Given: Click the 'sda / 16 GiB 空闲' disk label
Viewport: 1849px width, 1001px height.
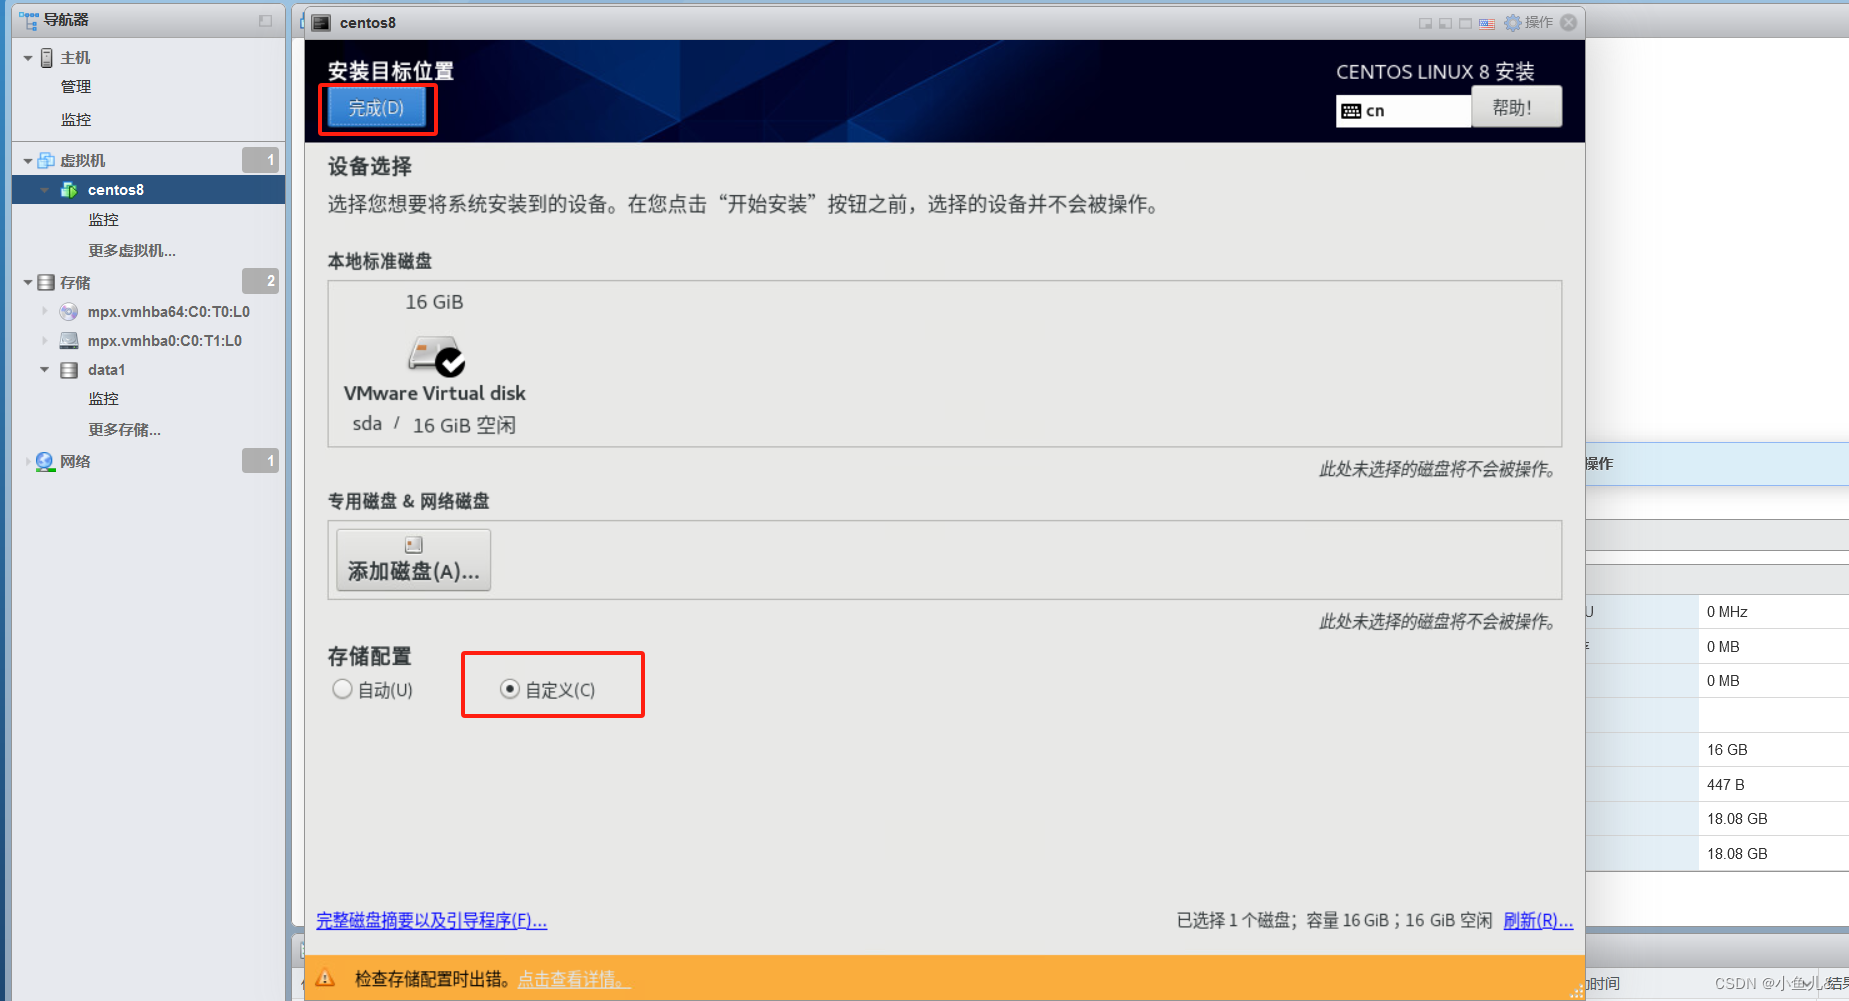Looking at the screenshot, I should coord(434,425).
